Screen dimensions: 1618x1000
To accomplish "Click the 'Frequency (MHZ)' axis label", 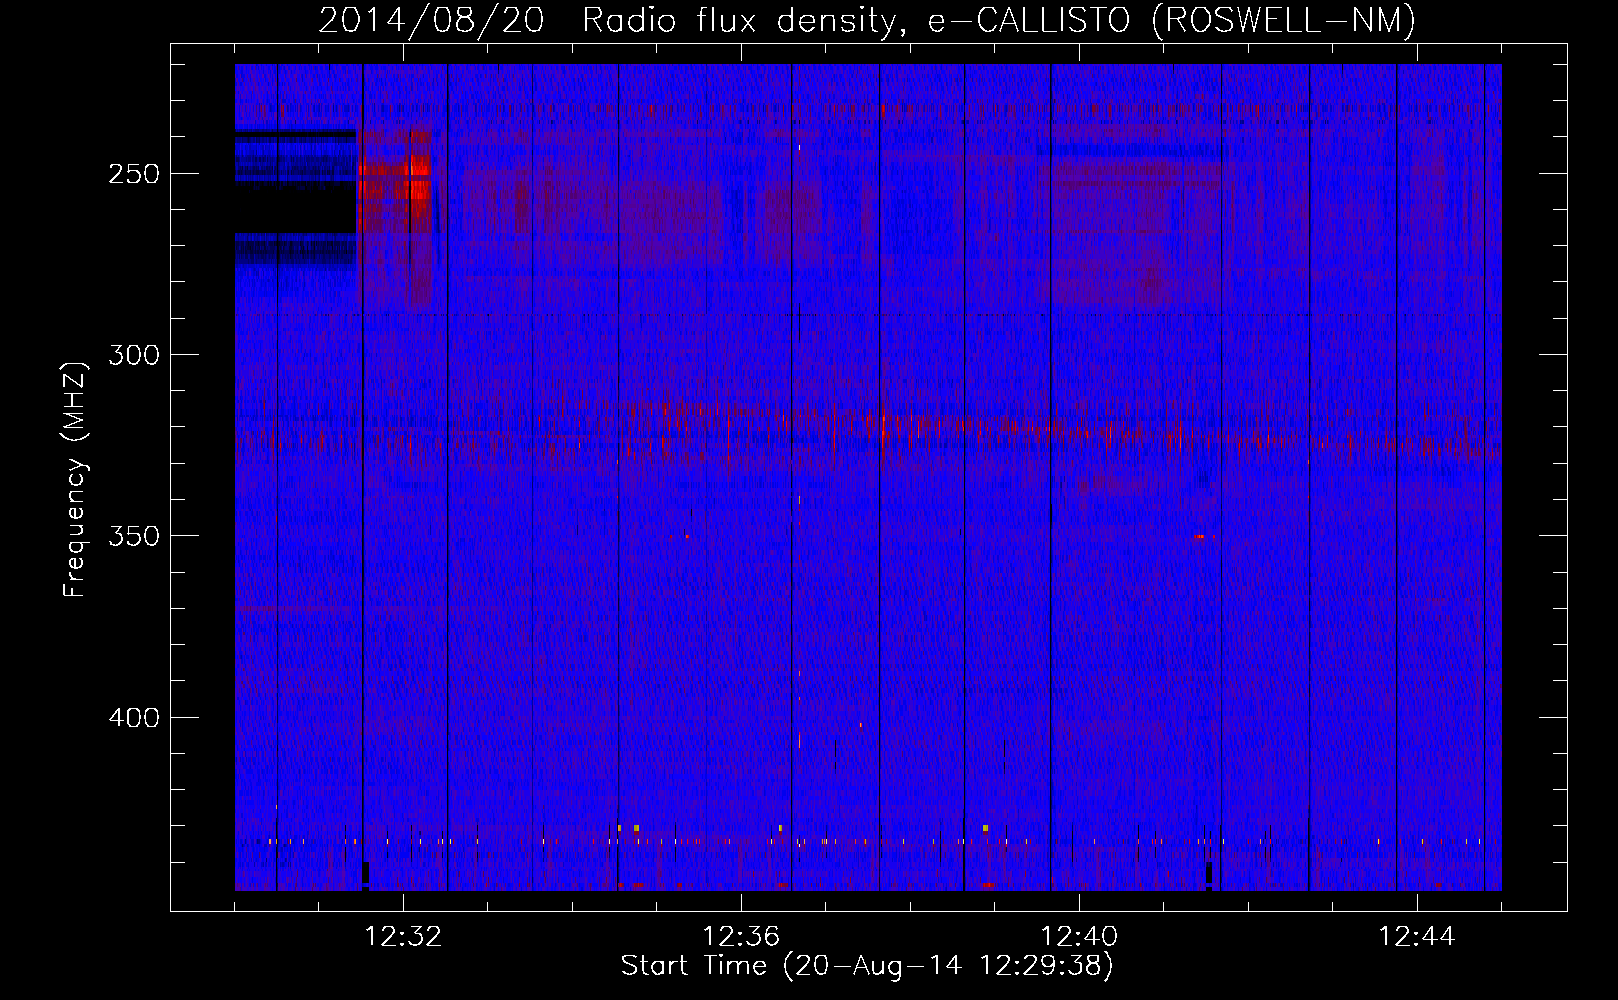I will tap(75, 479).
